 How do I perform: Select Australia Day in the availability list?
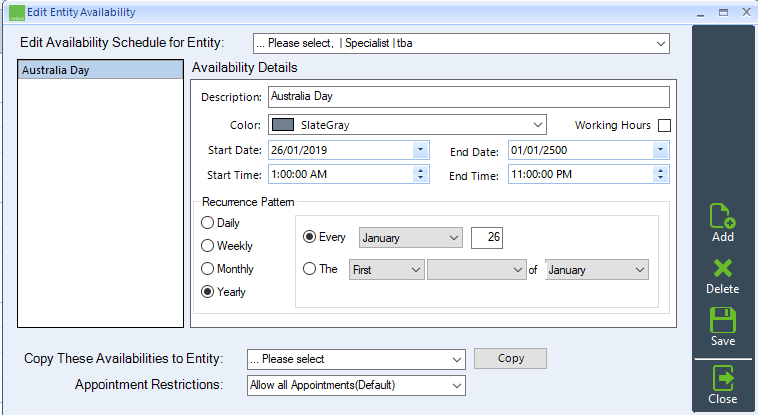point(101,70)
